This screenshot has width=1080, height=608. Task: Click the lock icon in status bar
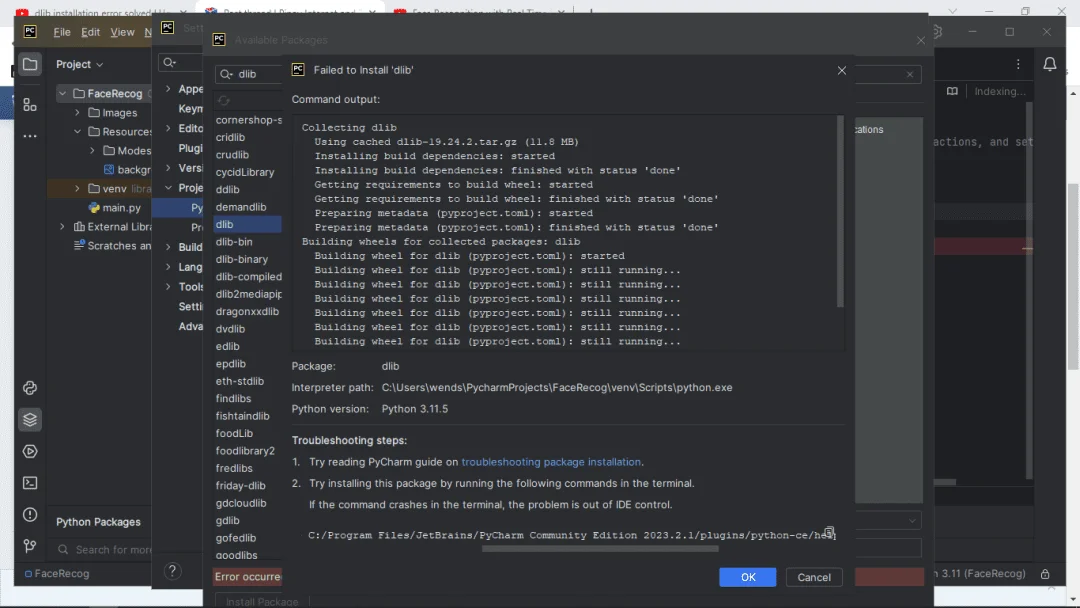[x=1045, y=574]
